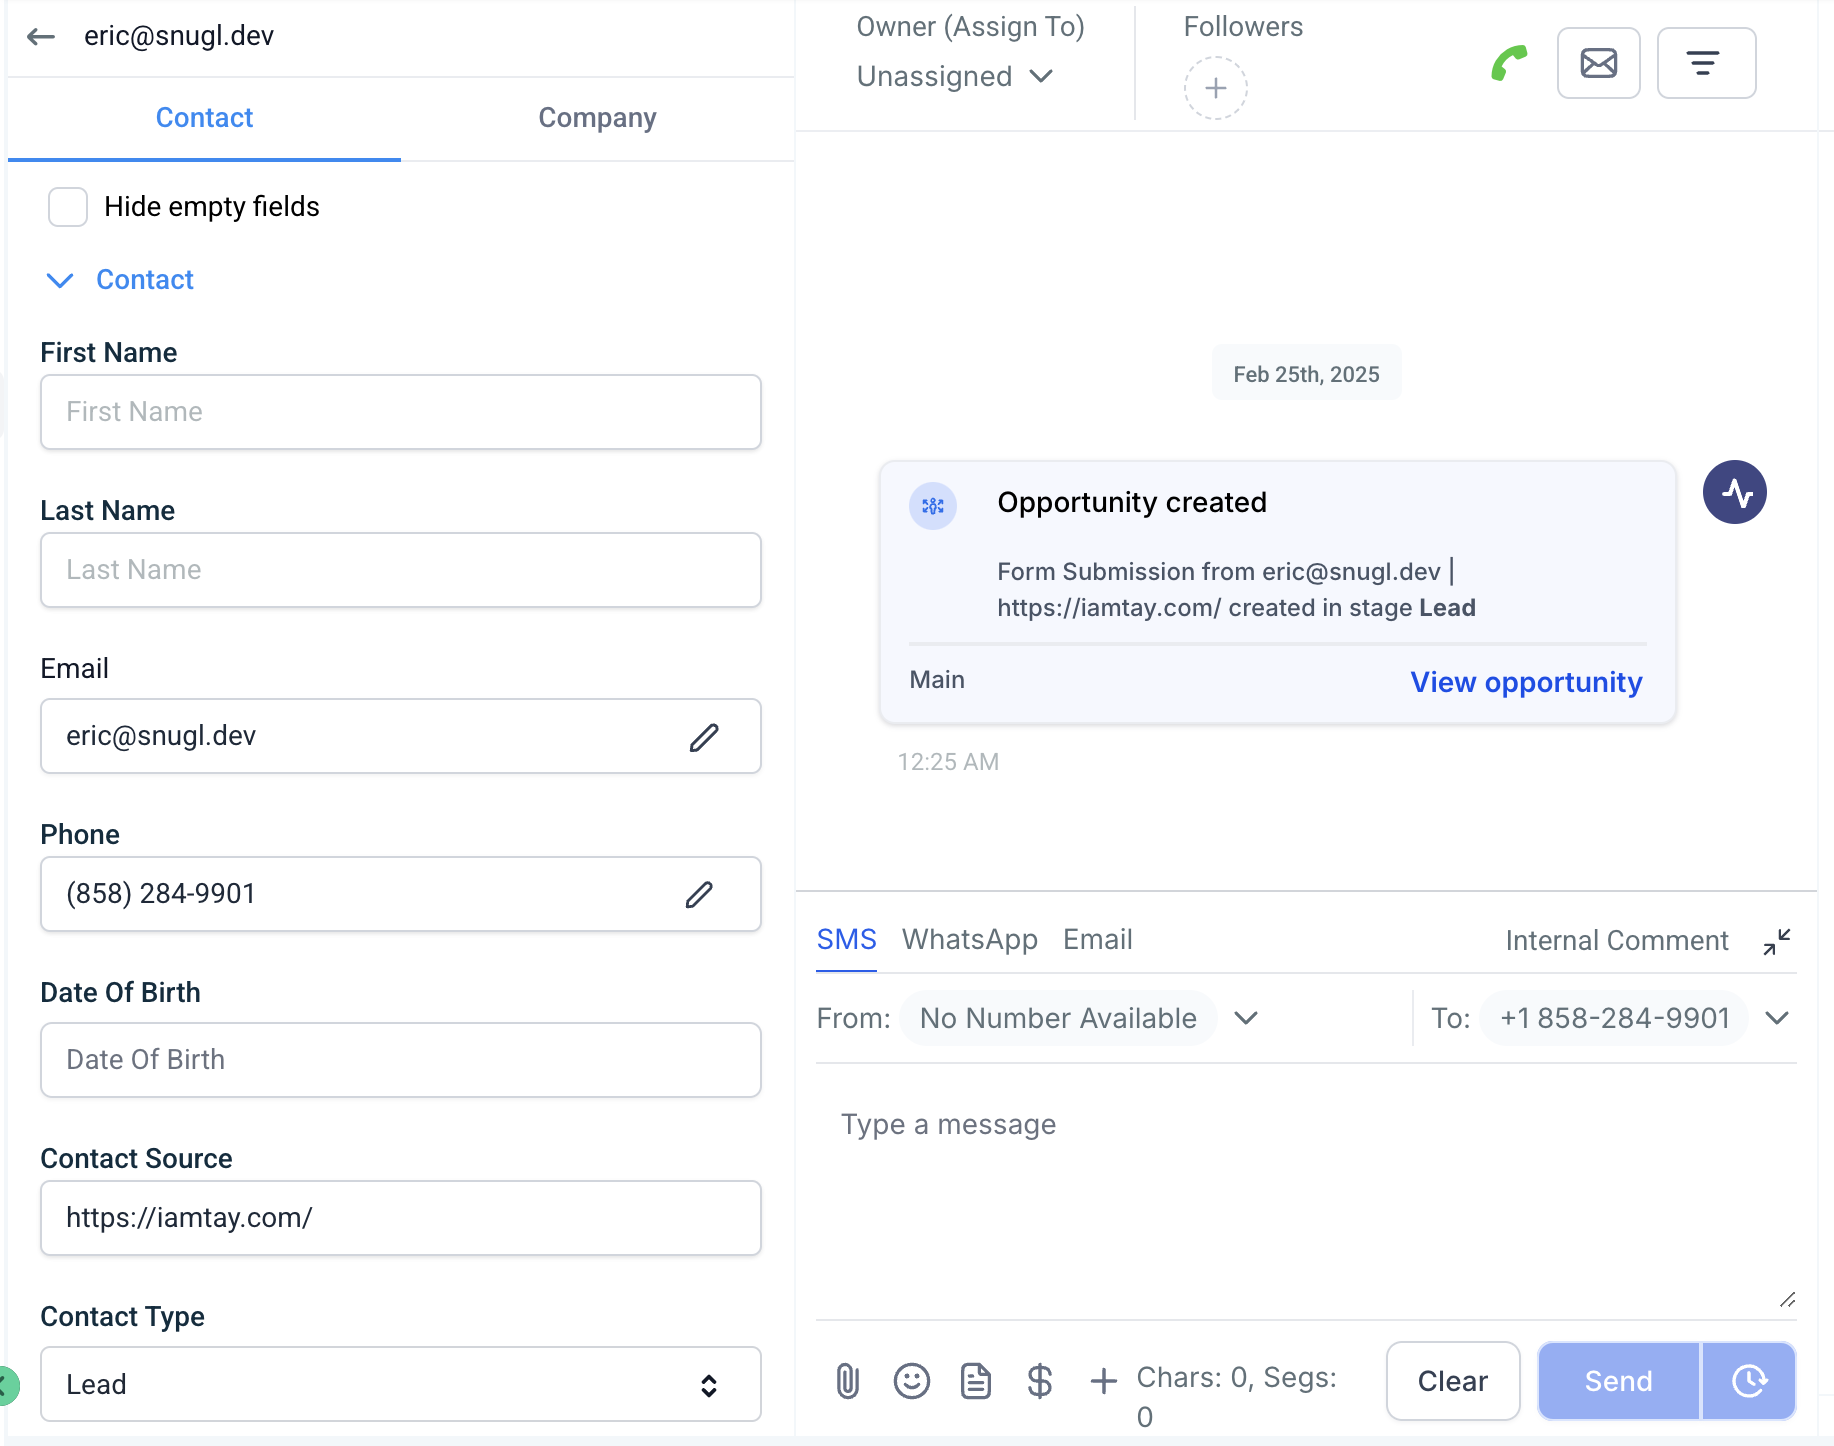Viewport: 1834px width, 1446px height.
Task: Click the First Name input field
Action: pyautogui.click(x=400, y=412)
